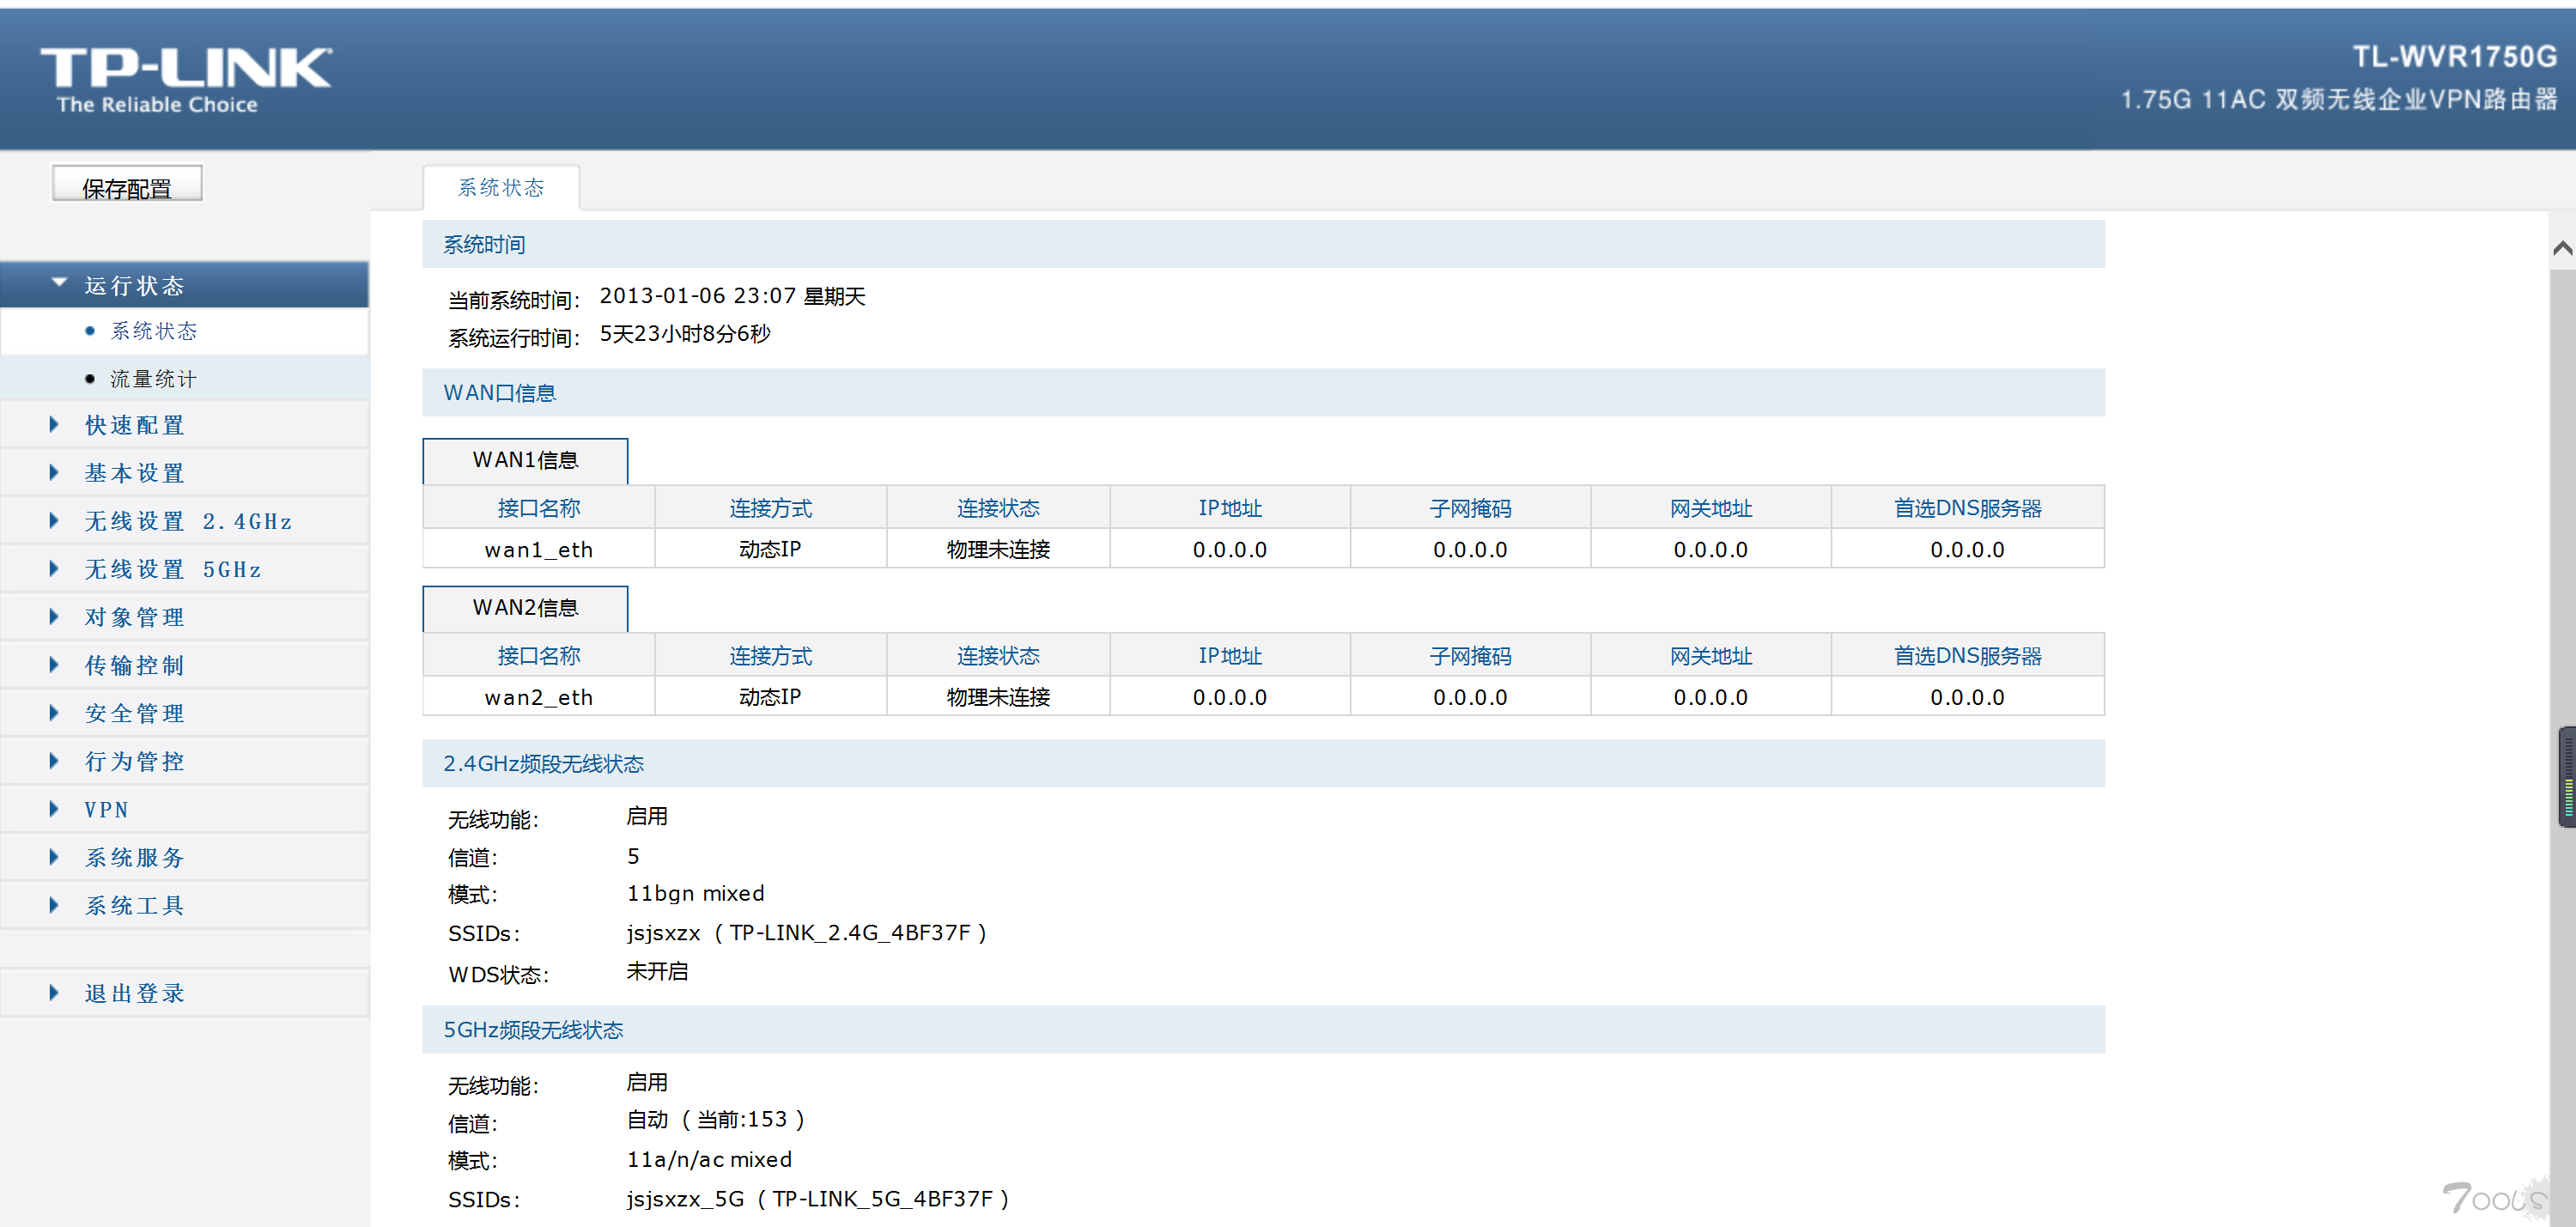Click the WAN口信息 section header
This screenshot has height=1227, width=2576.
point(1263,392)
